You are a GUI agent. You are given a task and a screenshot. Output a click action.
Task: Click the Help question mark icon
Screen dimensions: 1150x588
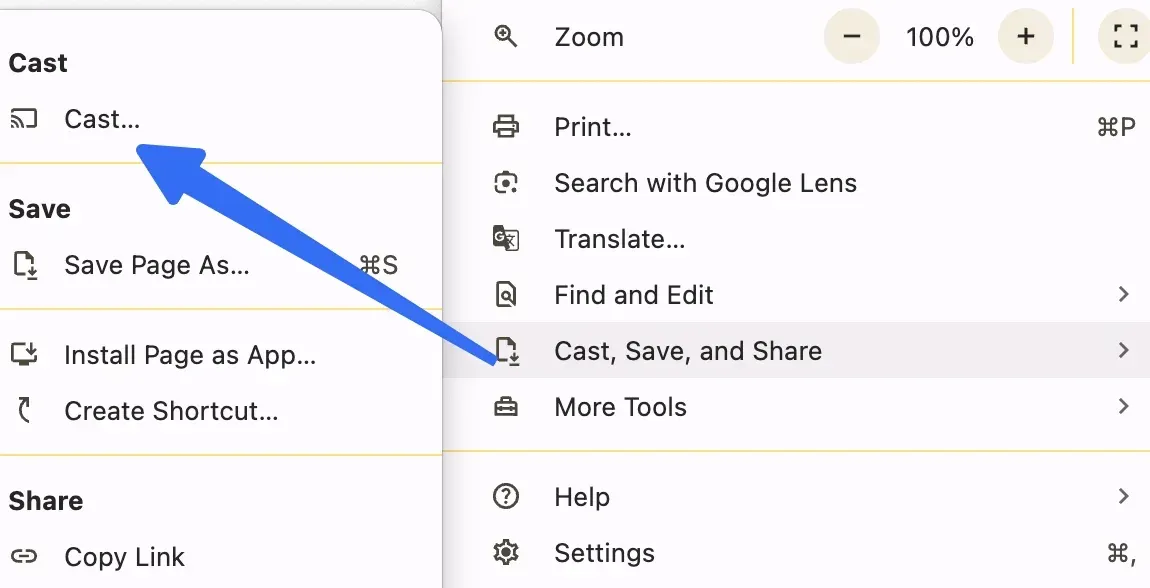[506, 497]
